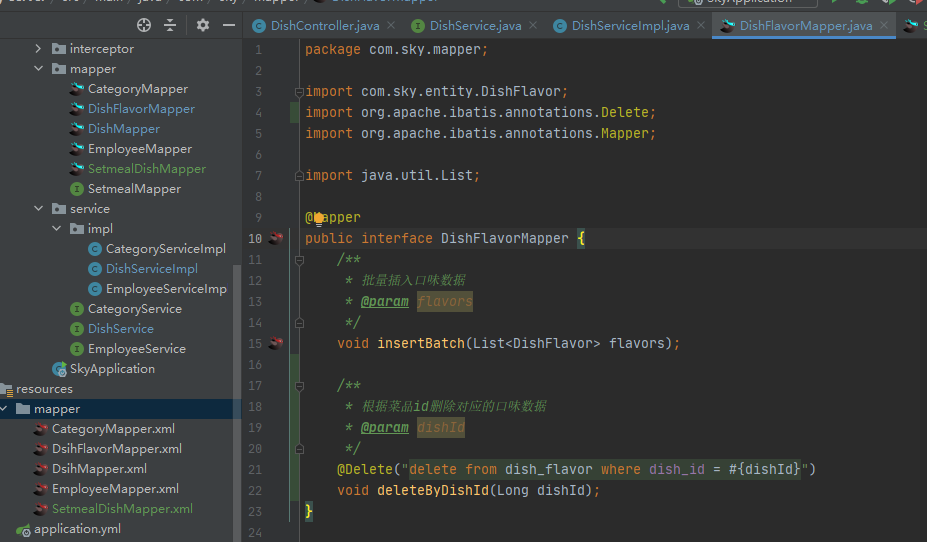Image resolution: width=927 pixels, height=542 pixels.
Task: Click the locate file crosshair icon
Action: (143, 25)
